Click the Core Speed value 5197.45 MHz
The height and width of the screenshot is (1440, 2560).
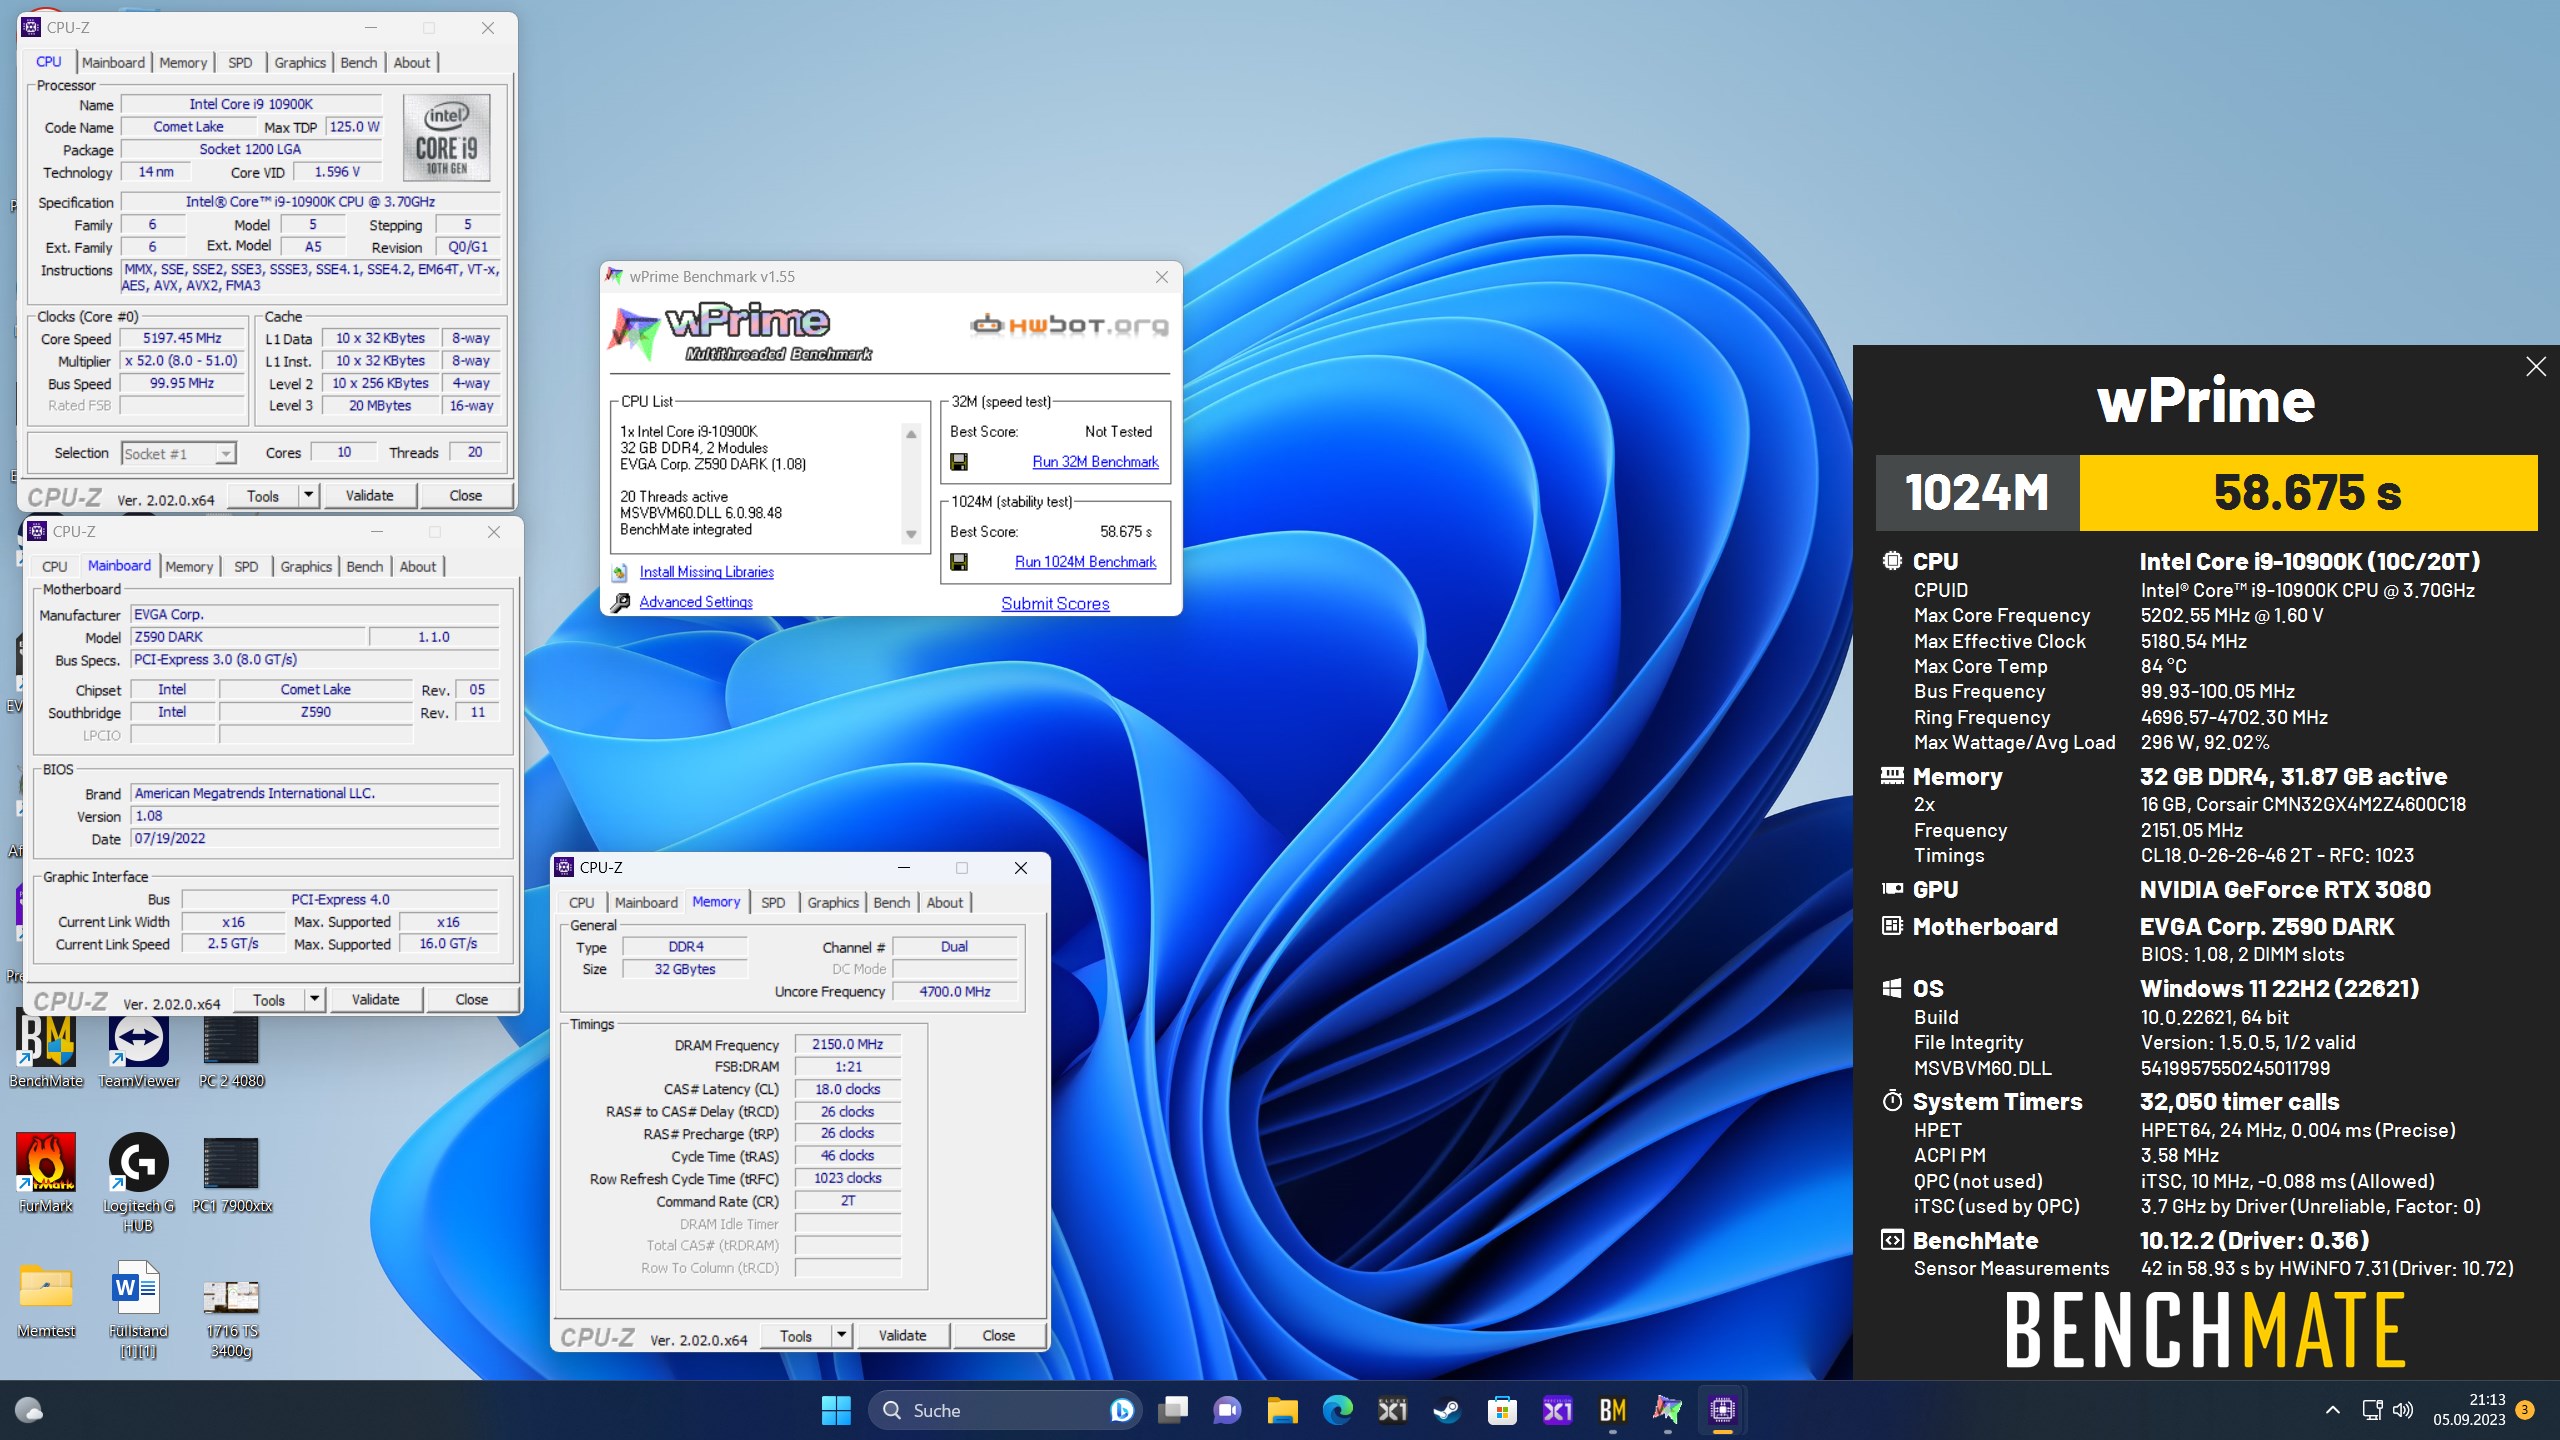tap(182, 338)
